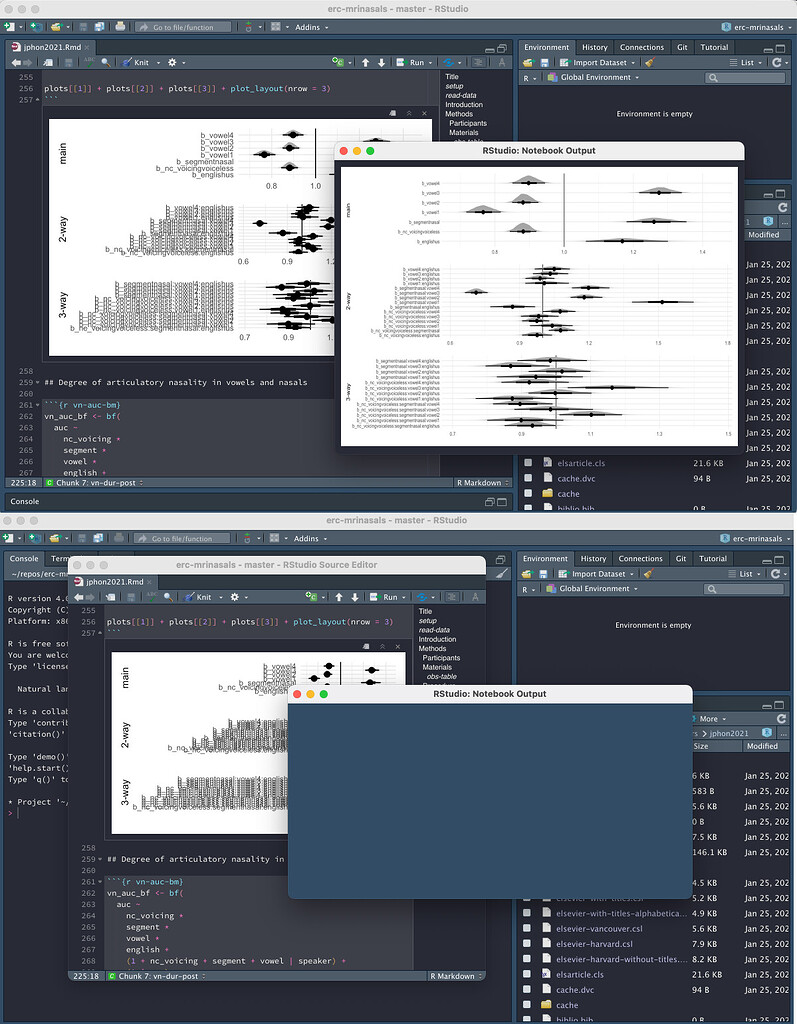
Task: Click Insert chunk icon in top window editor
Action: click(x=338, y=62)
